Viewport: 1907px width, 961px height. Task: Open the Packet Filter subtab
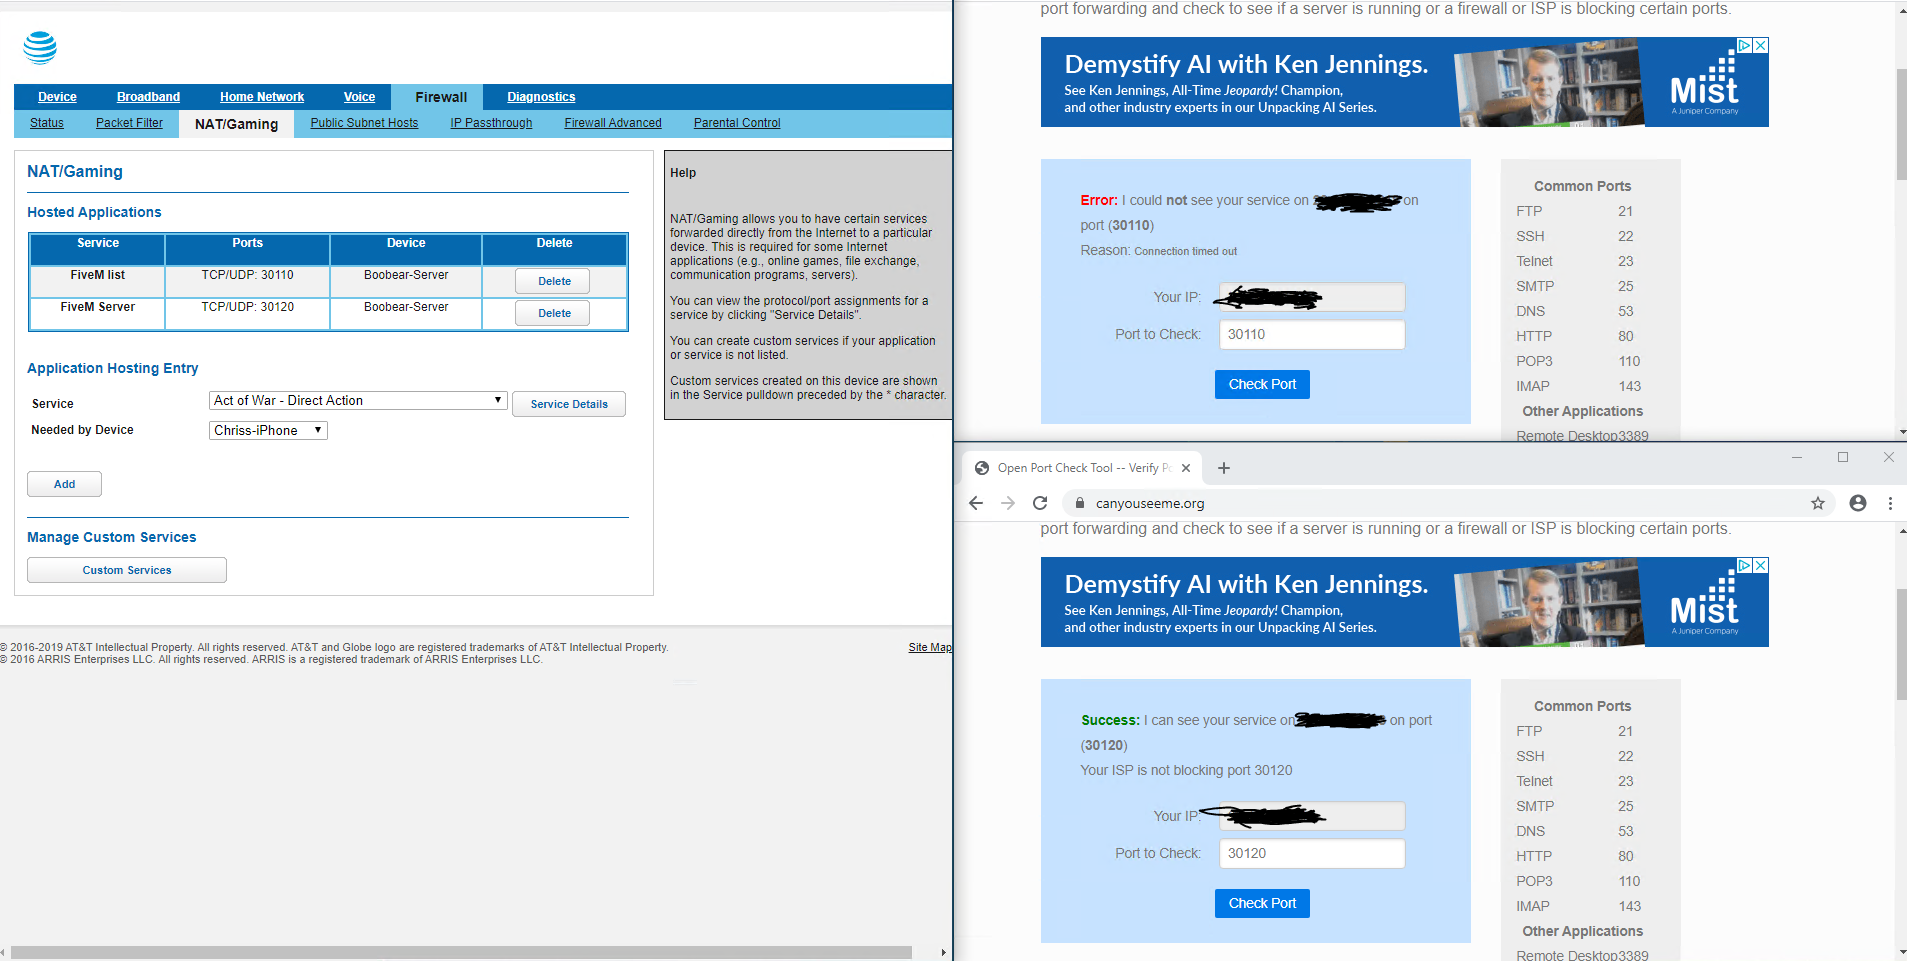pyautogui.click(x=129, y=123)
